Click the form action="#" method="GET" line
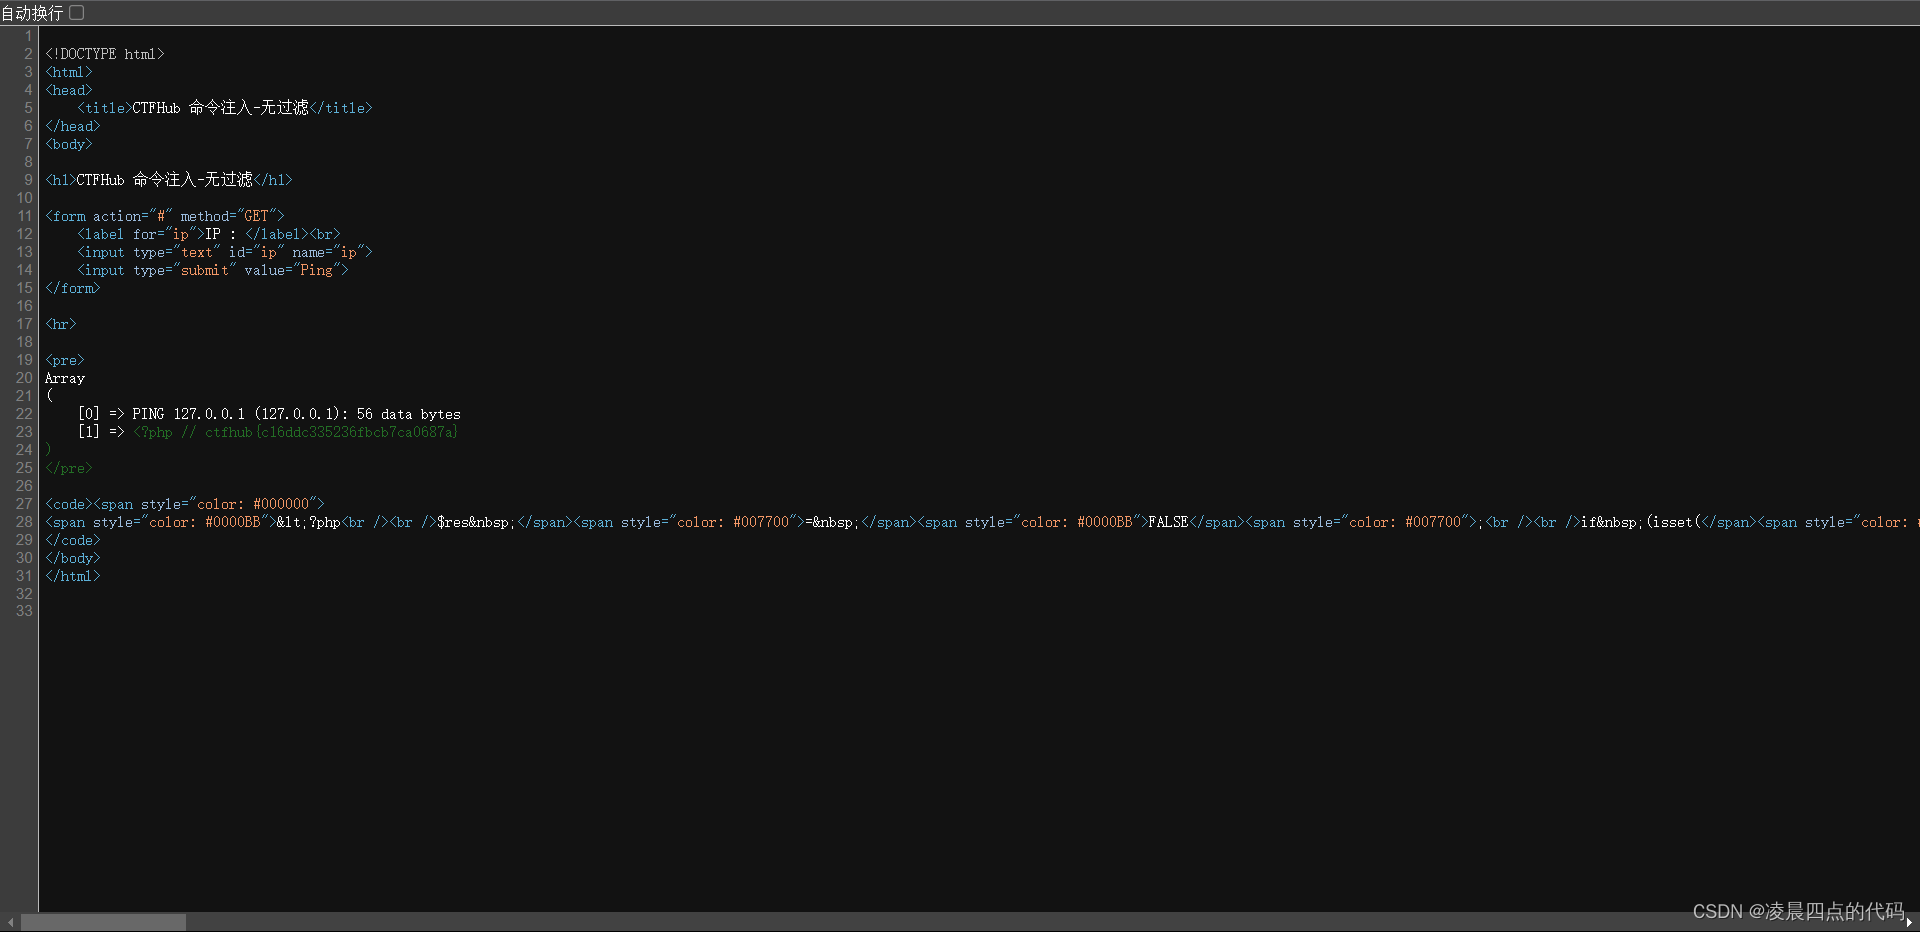Viewport: 1920px width, 932px height. click(x=165, y=216)
